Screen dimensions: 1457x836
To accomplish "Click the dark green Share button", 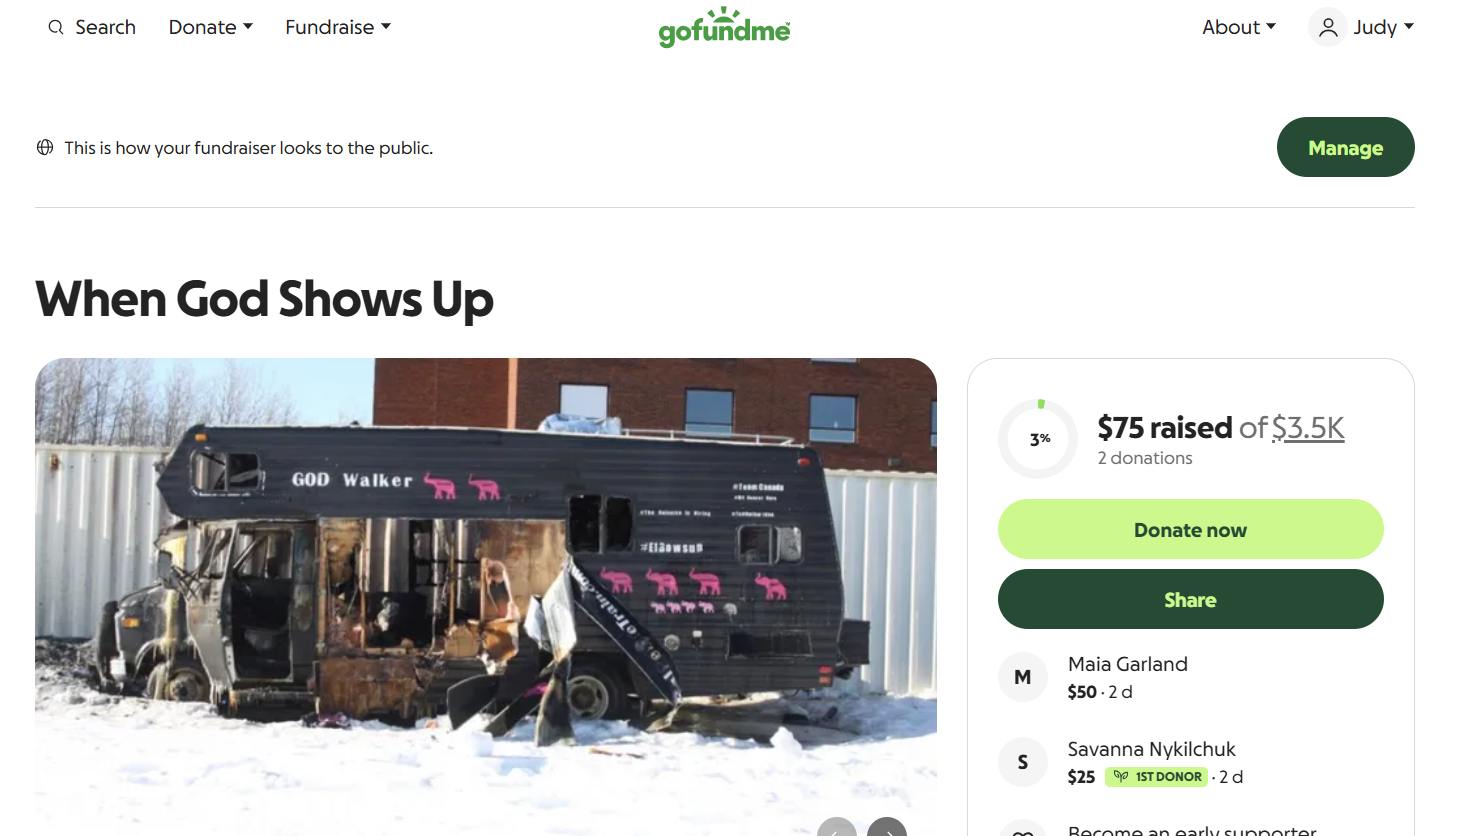I will coord(1190,599).
